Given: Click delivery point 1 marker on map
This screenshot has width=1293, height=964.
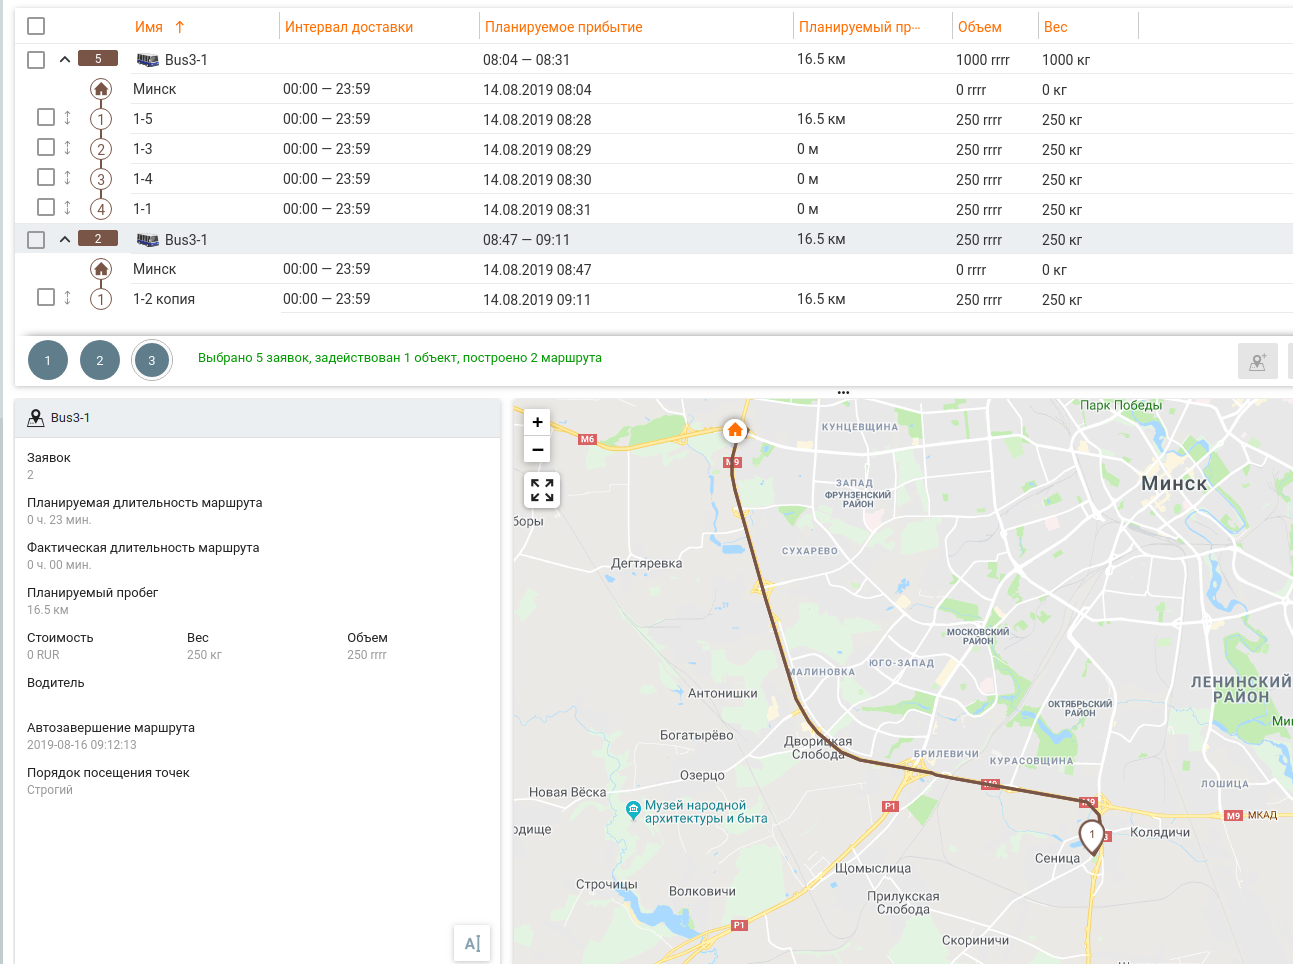Looking at the screenshot, I should coord(1092,835).
